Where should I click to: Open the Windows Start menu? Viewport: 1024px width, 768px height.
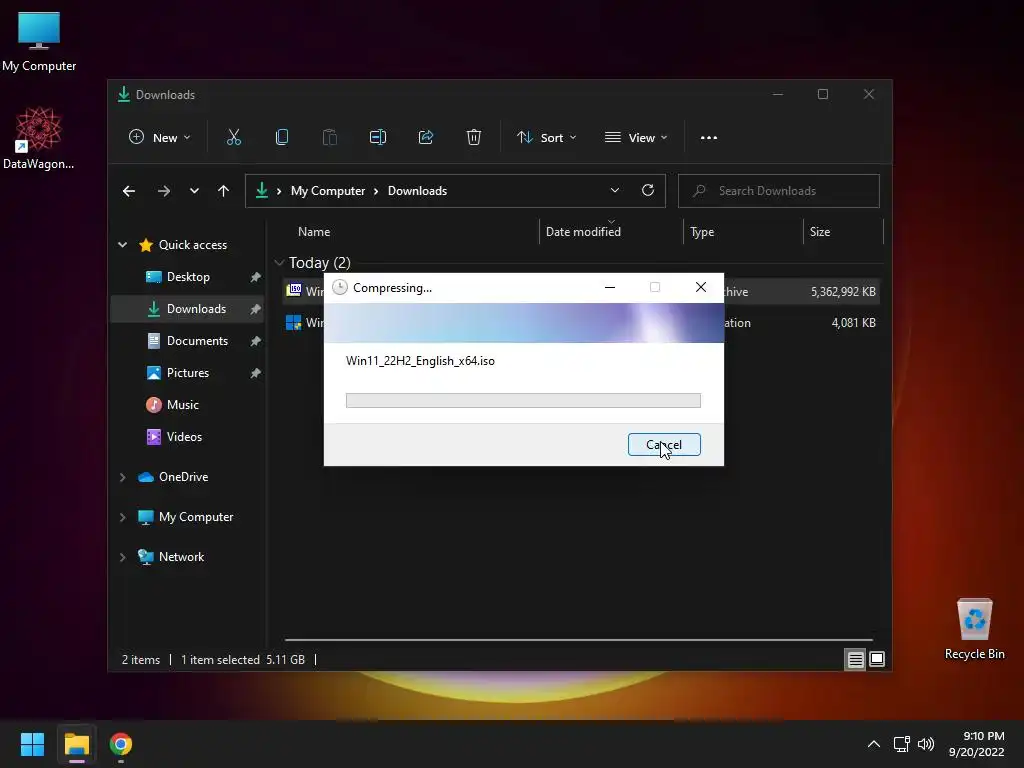pos(32,744)
